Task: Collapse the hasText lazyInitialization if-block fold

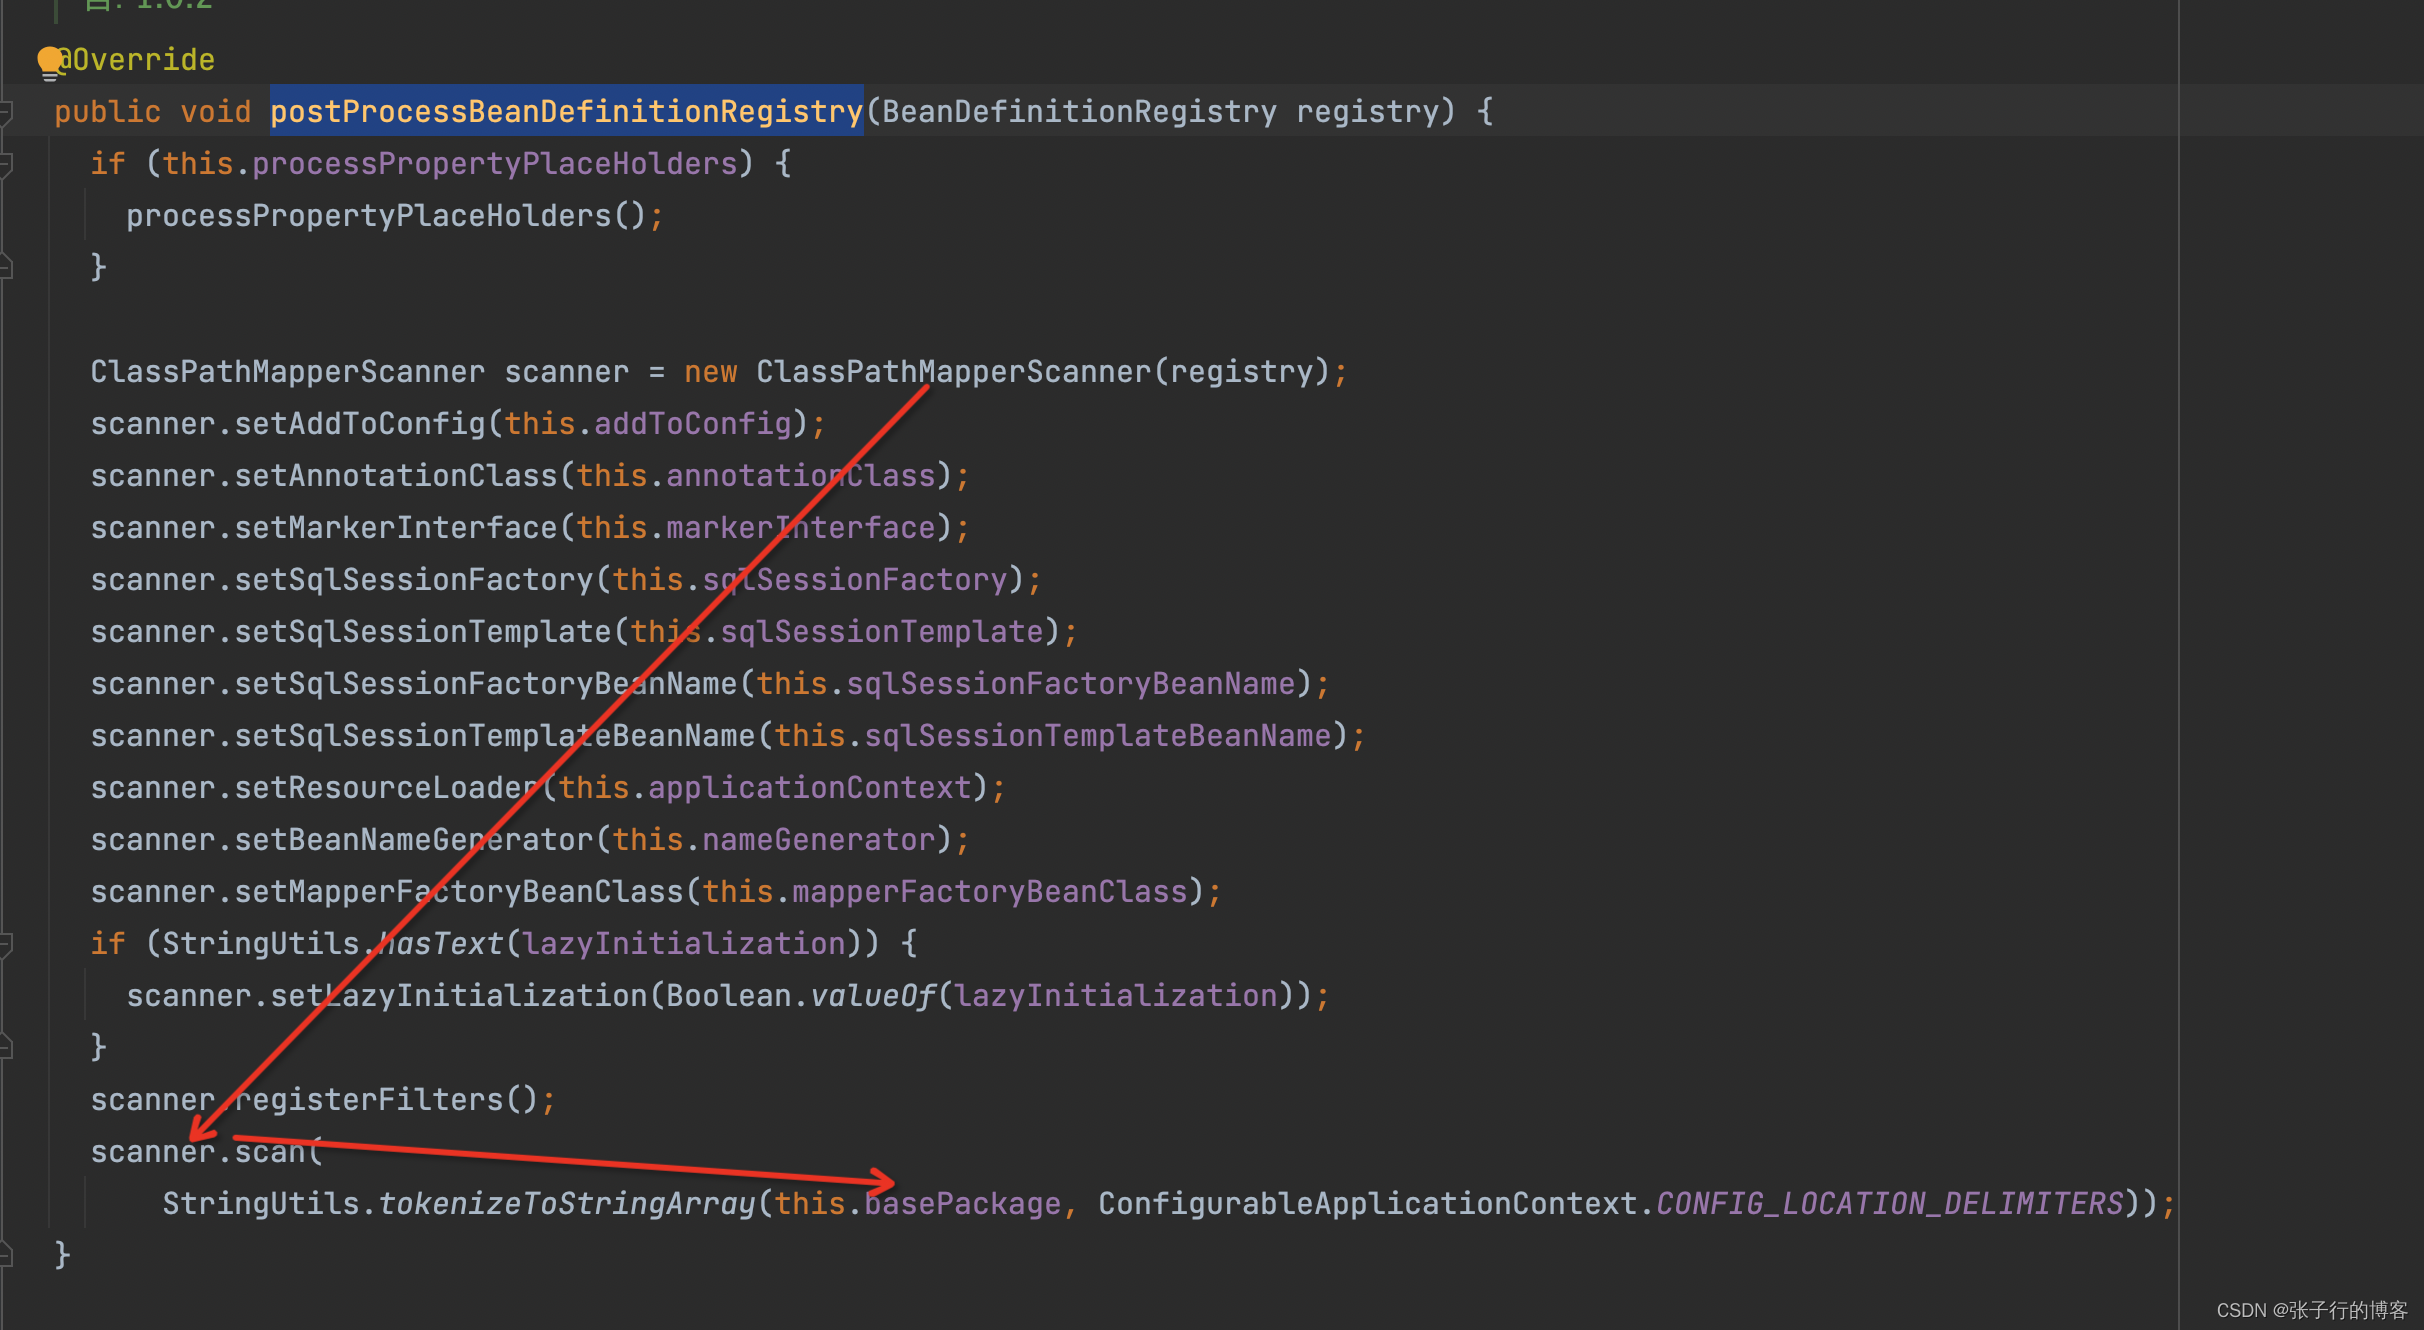Action: click(6, 944)
